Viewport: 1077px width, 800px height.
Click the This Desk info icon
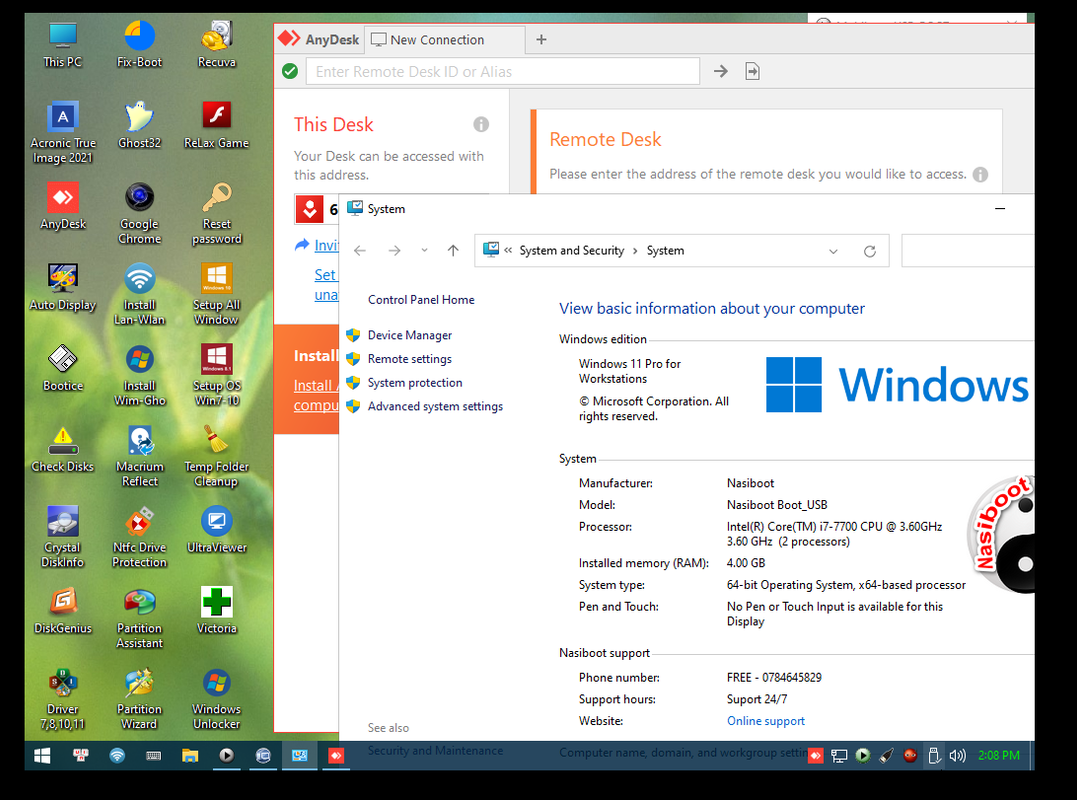481,124
